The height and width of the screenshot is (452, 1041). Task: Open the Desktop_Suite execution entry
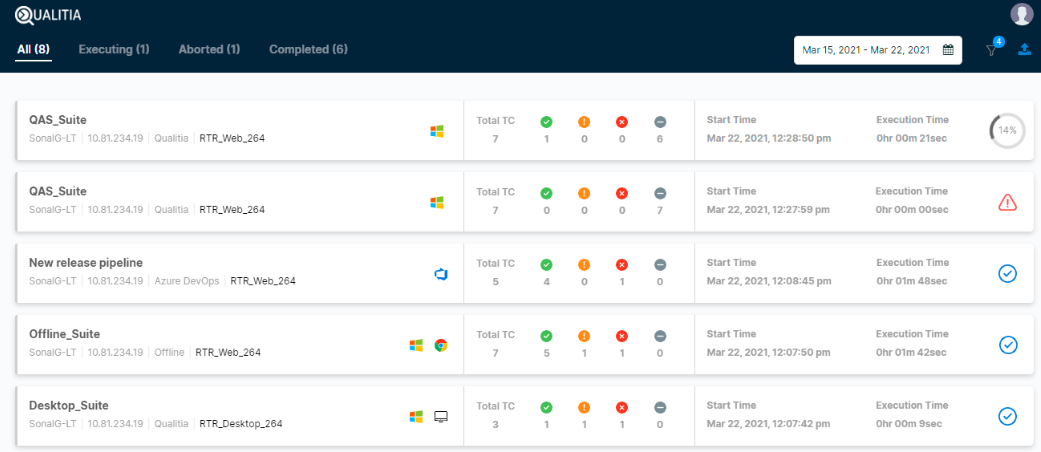pos(69,406)
